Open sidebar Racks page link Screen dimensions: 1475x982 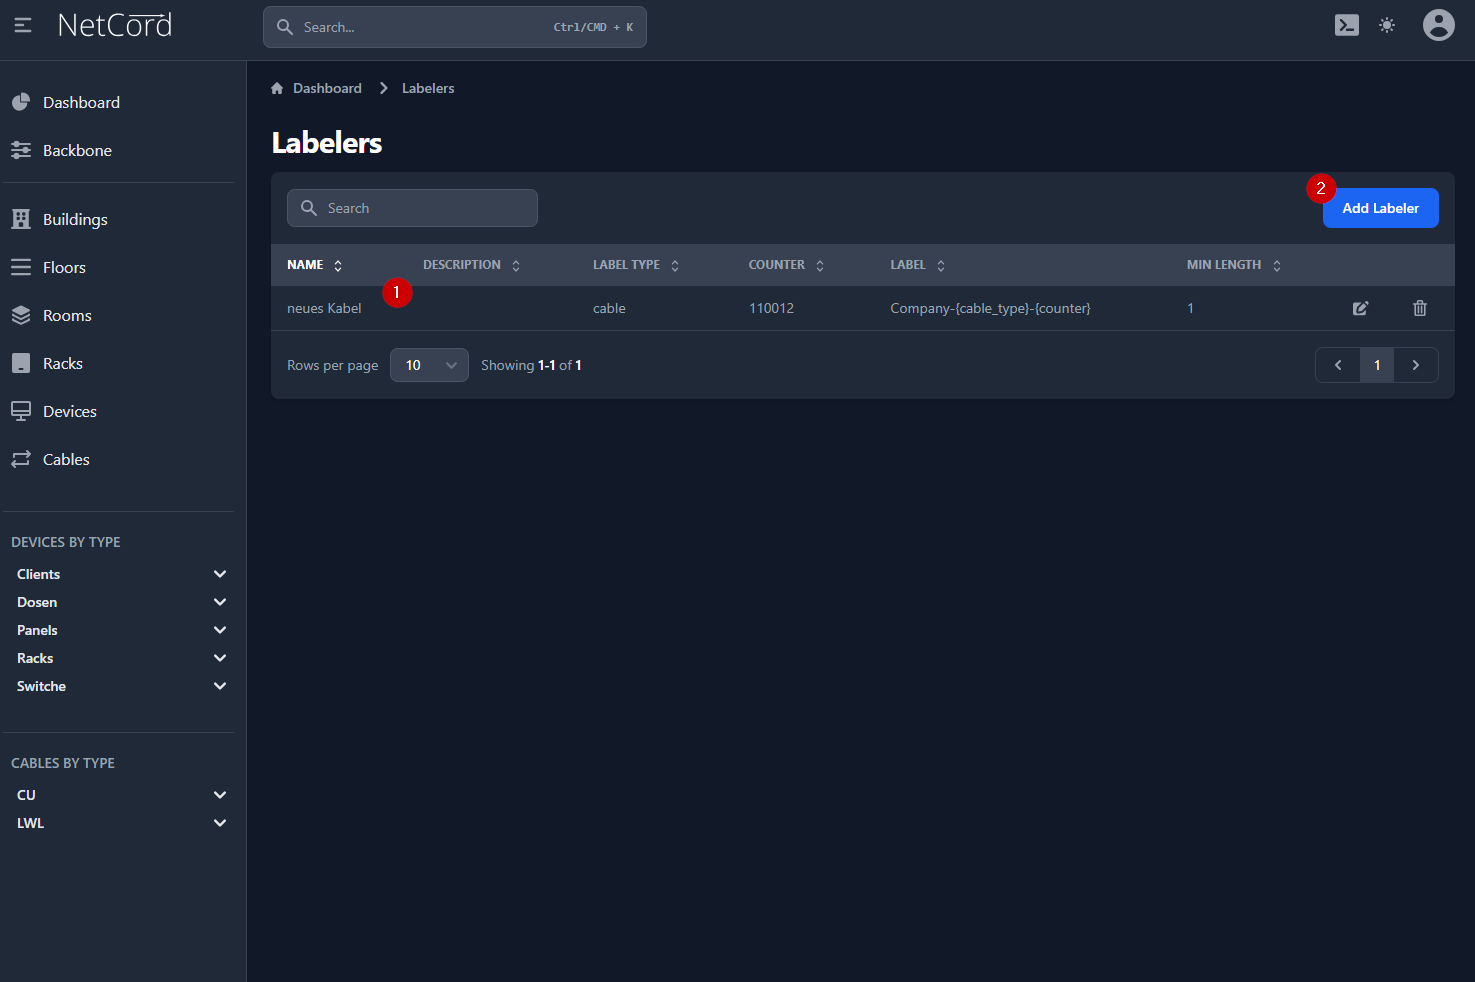point(63,363)
